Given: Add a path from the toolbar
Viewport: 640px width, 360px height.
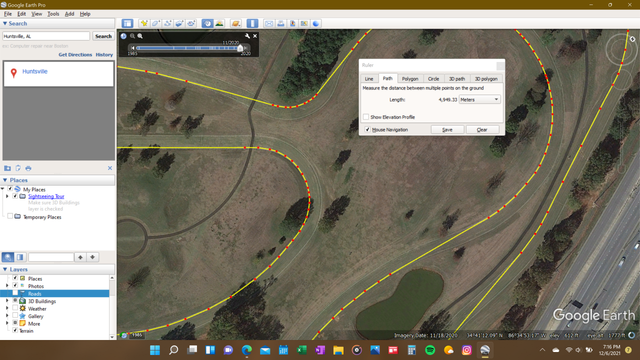Looking at the screenshot, I should pyautogui.click(x=167, y=23).
